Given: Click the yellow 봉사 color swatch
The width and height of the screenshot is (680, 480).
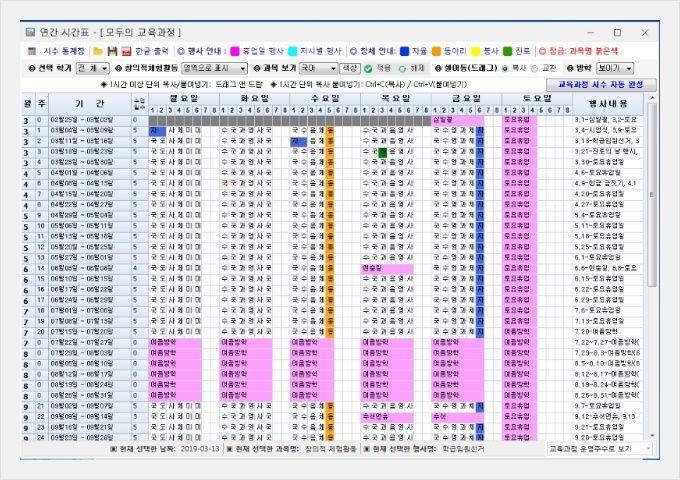Looking at the screenshot, I should (476, 51).
